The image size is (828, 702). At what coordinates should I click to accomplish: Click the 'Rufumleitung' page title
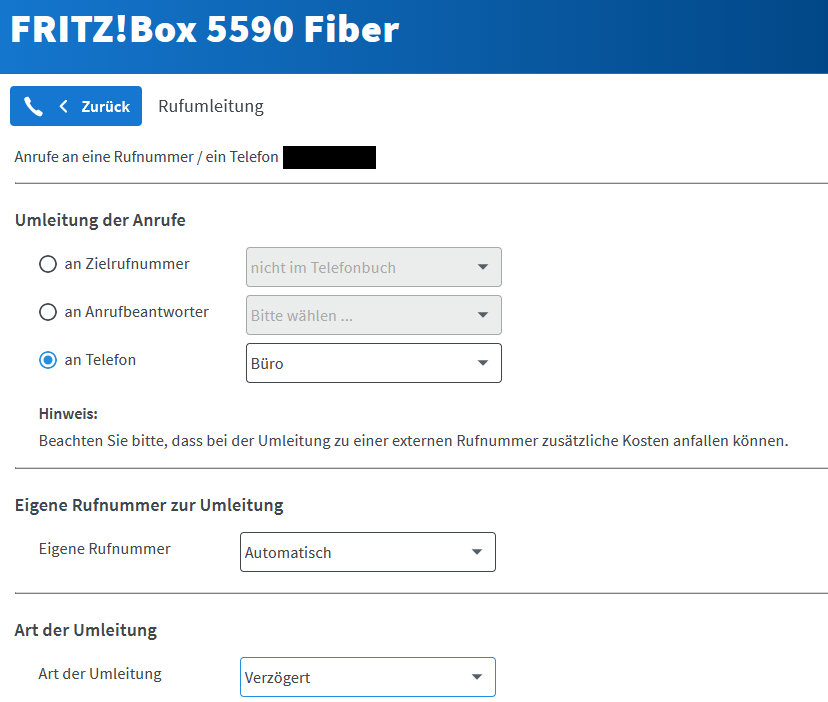tap(211, 106)
